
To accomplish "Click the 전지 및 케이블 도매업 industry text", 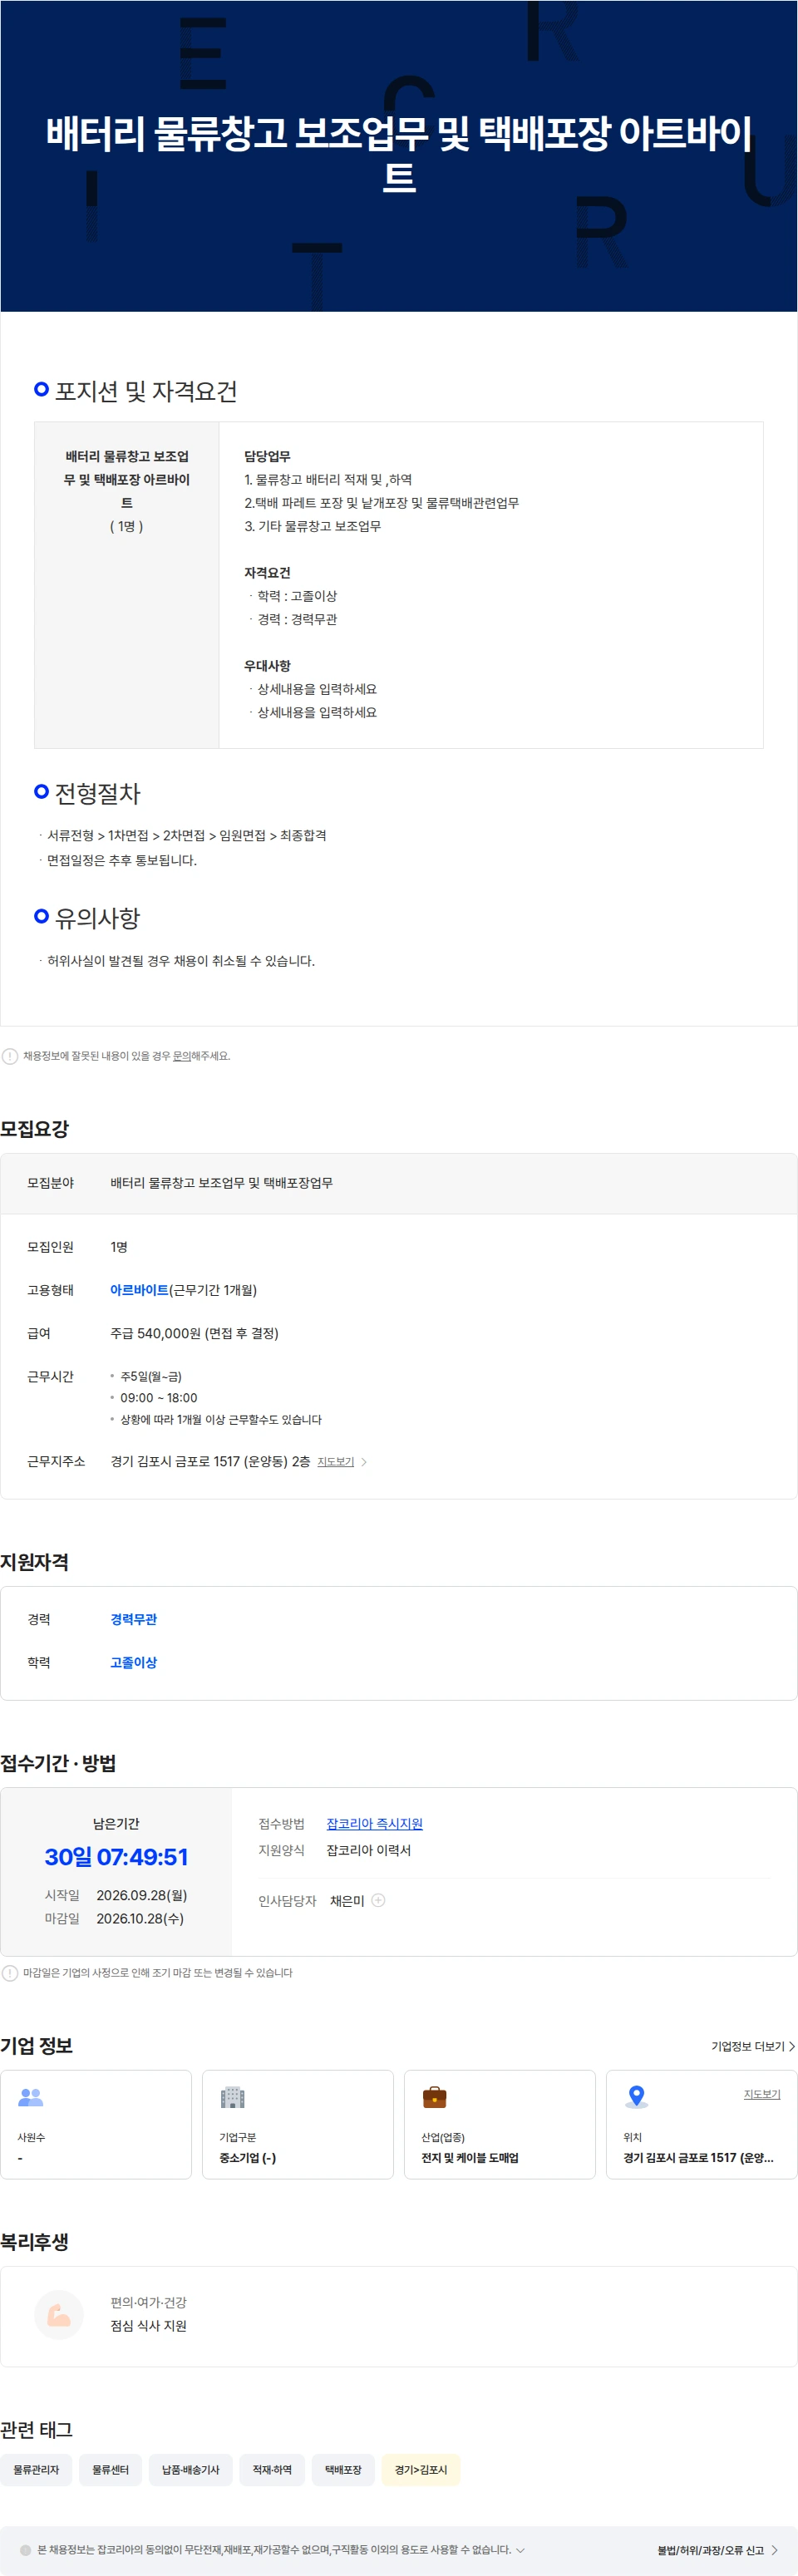I will [469, 2157].
